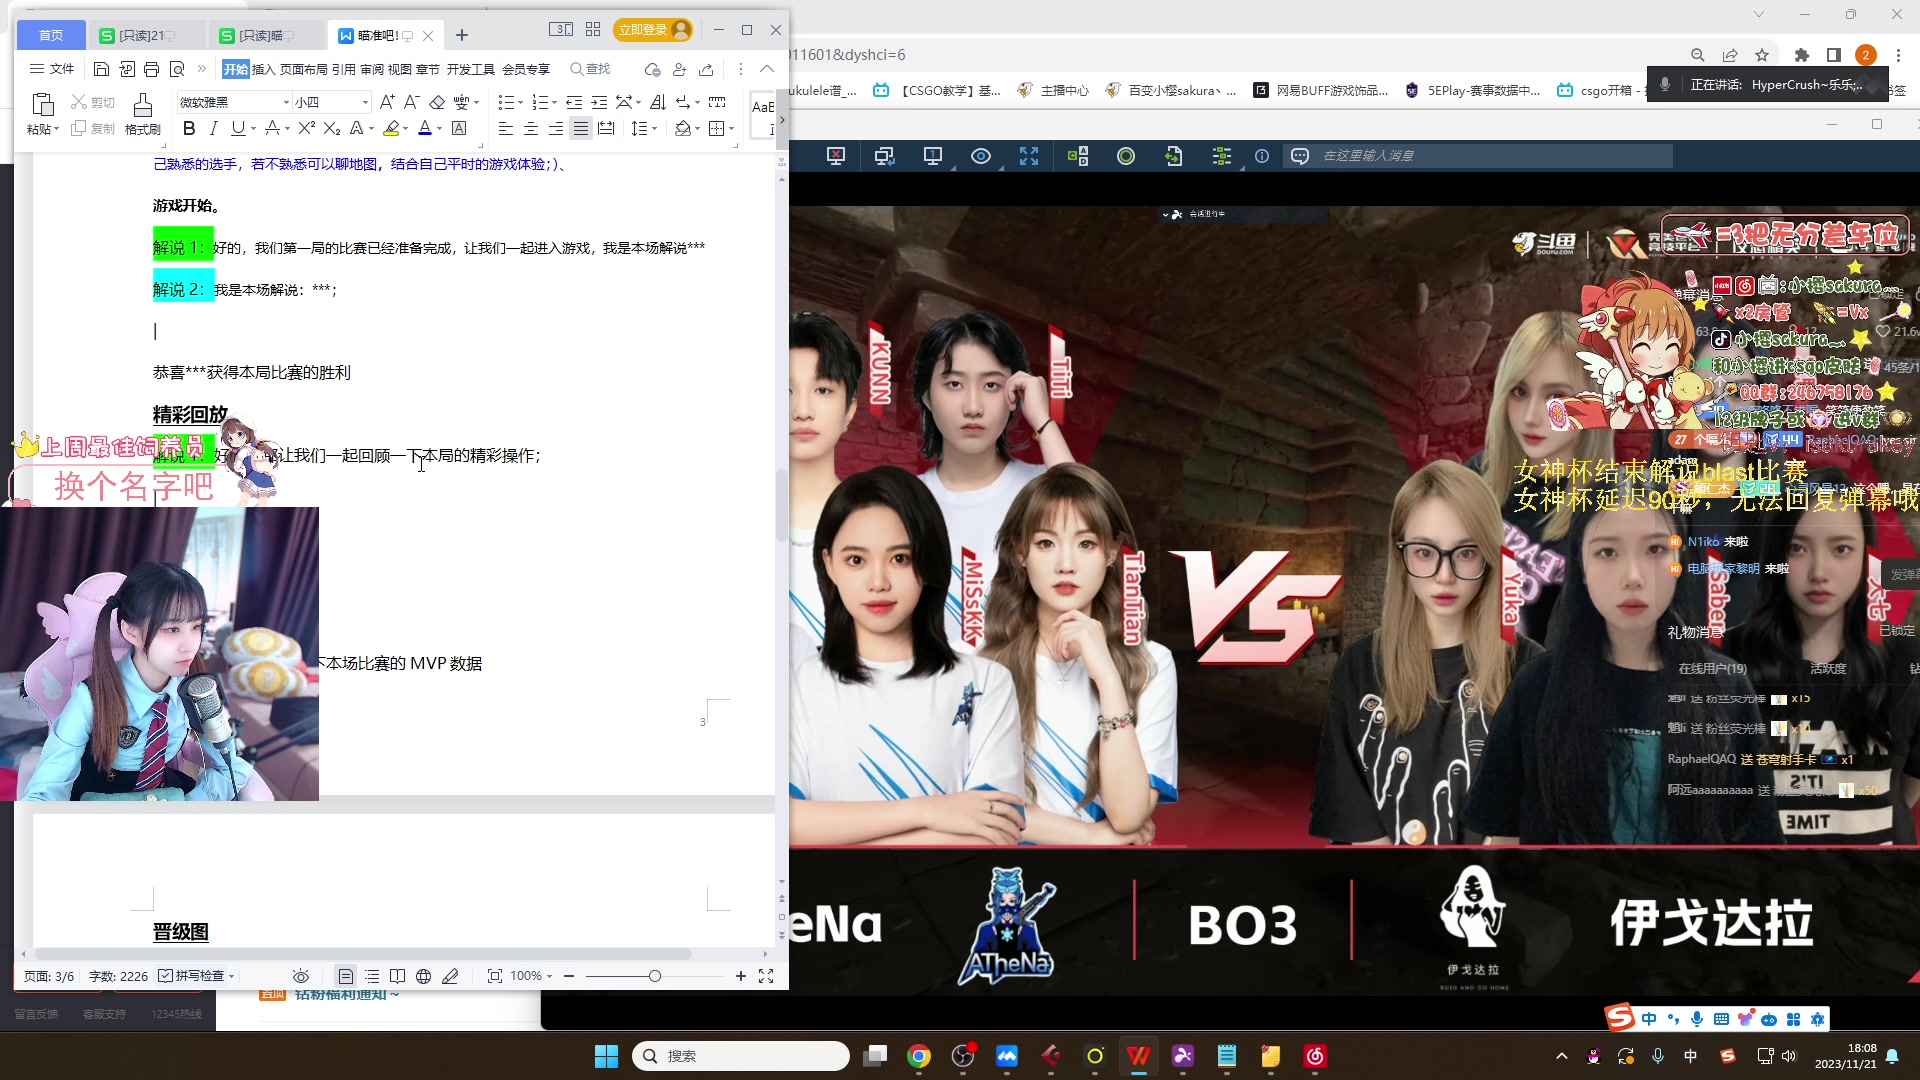Center align the paragraph
This screenshot has width=1920, height=1080.
[x=530, y=128]
